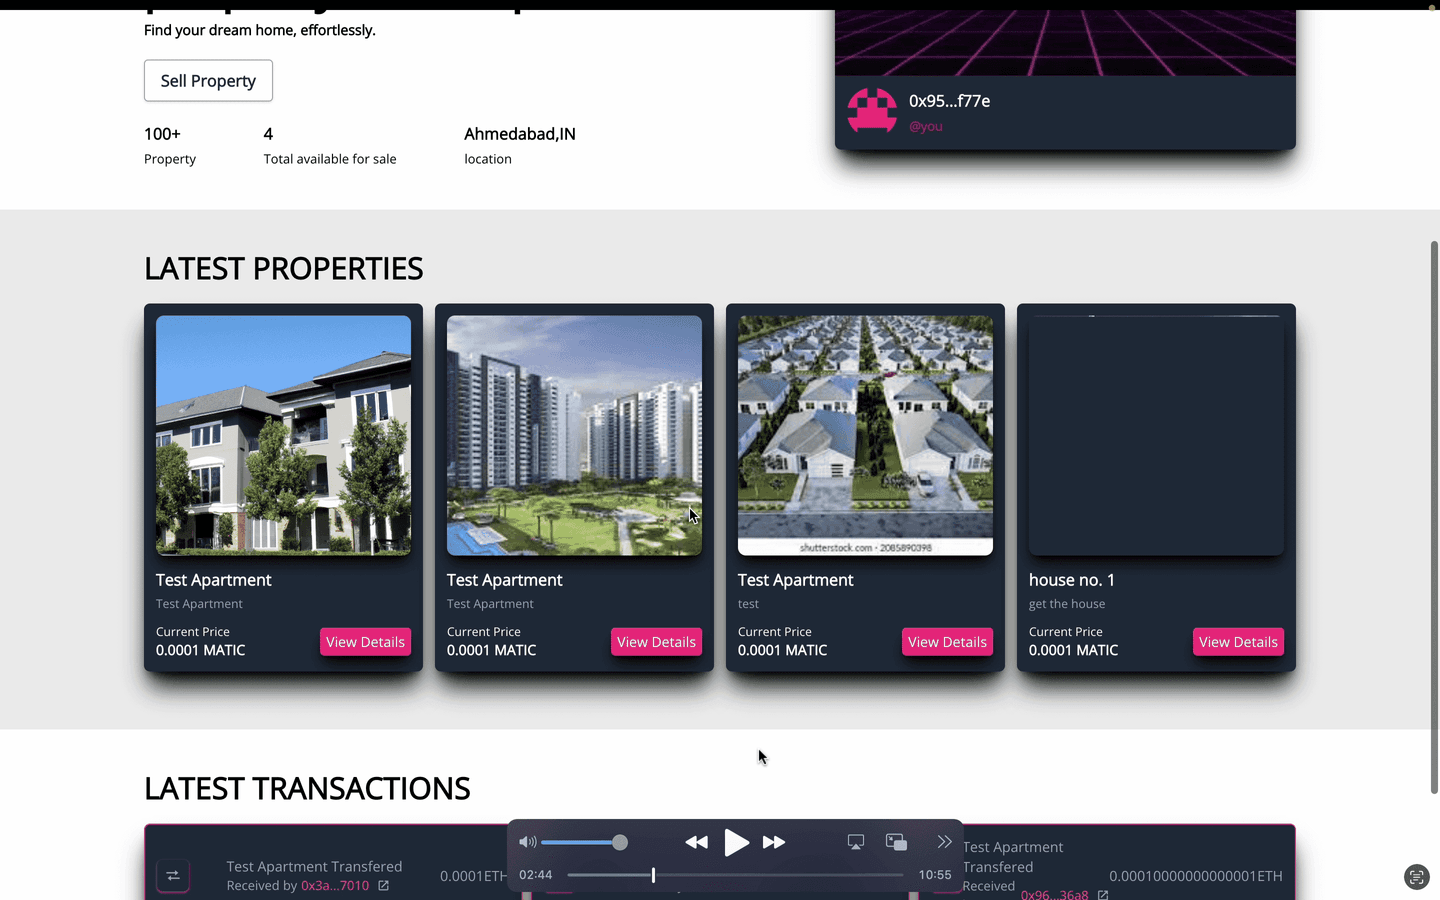1440x900 pixels.
Task: Click 'get the house' description text
Action: [x=1067, y=604]
